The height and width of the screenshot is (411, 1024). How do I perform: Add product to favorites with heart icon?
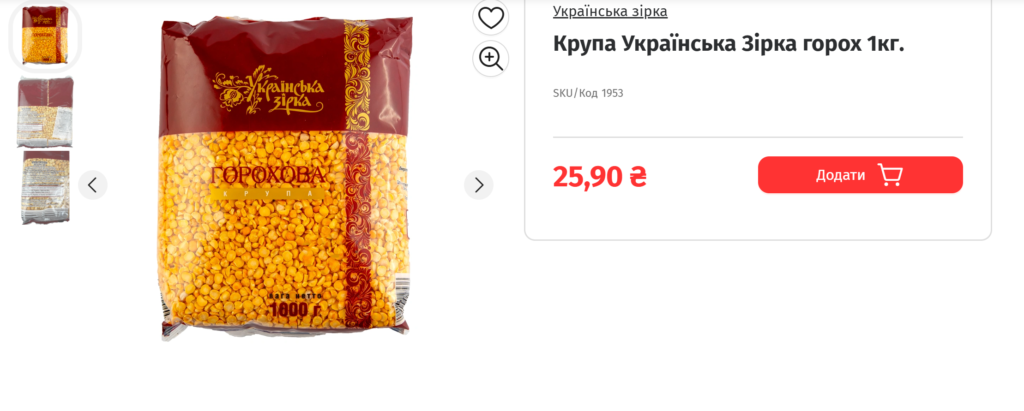pyautogui.click(x=490, y=18)
